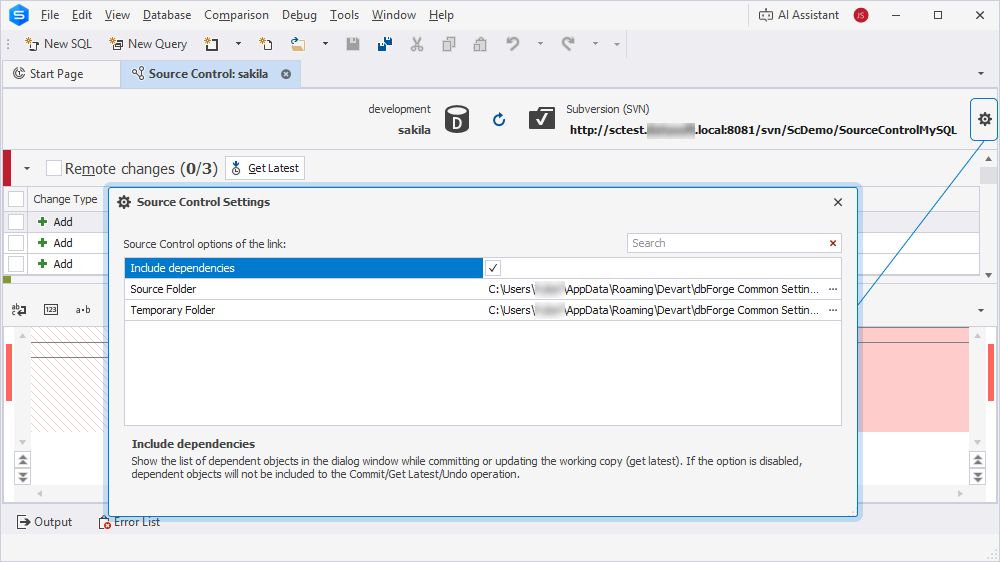Viewport: 1000px width, 562px height.
Task: Open Source Control settings gear icon
Action: (x=984, y=120)
